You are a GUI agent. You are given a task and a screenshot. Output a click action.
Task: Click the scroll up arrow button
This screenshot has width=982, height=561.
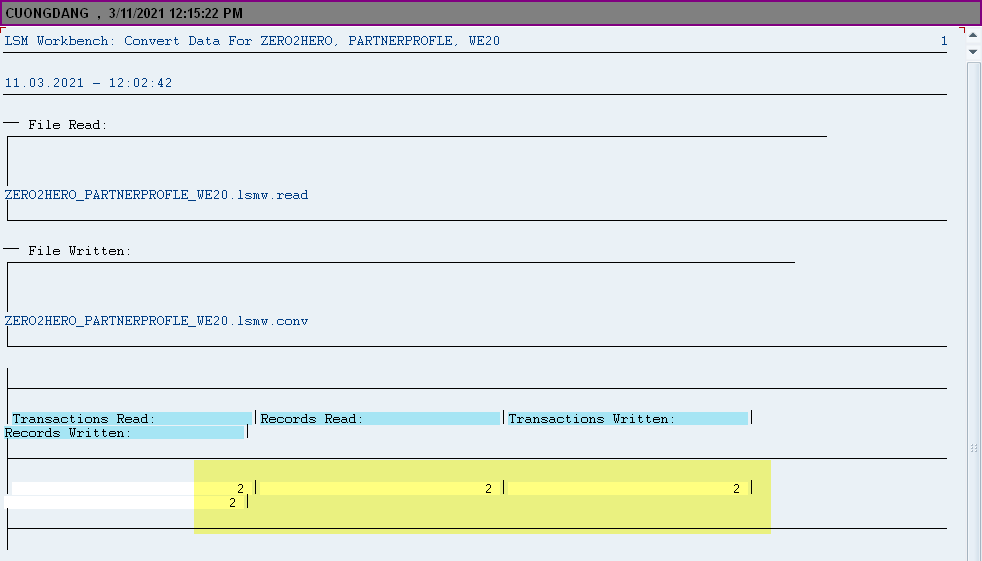pos(973,36)
